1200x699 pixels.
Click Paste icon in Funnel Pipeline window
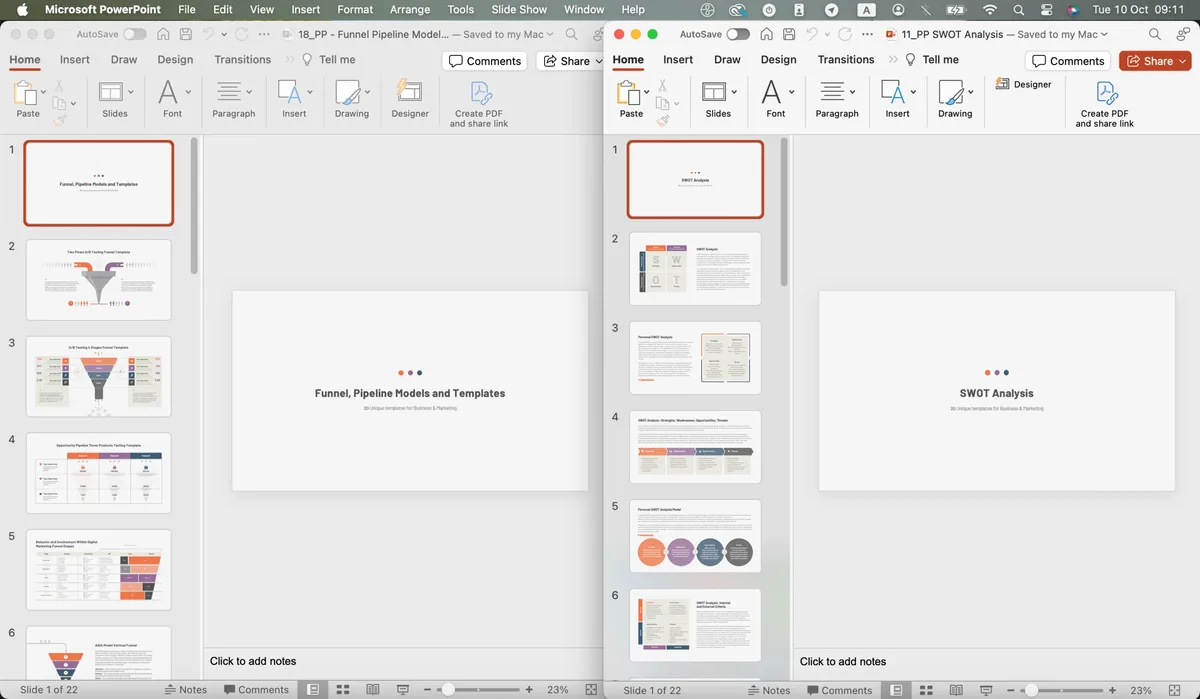click(25, 93)
